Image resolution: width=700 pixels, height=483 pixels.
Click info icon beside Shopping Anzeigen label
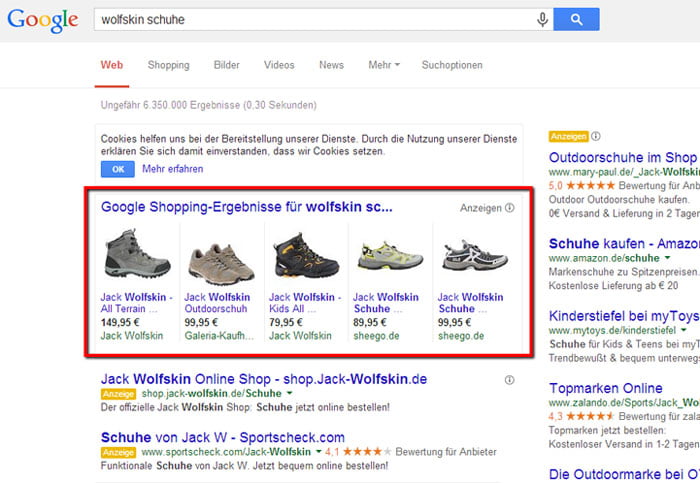(x=510, y=208)
